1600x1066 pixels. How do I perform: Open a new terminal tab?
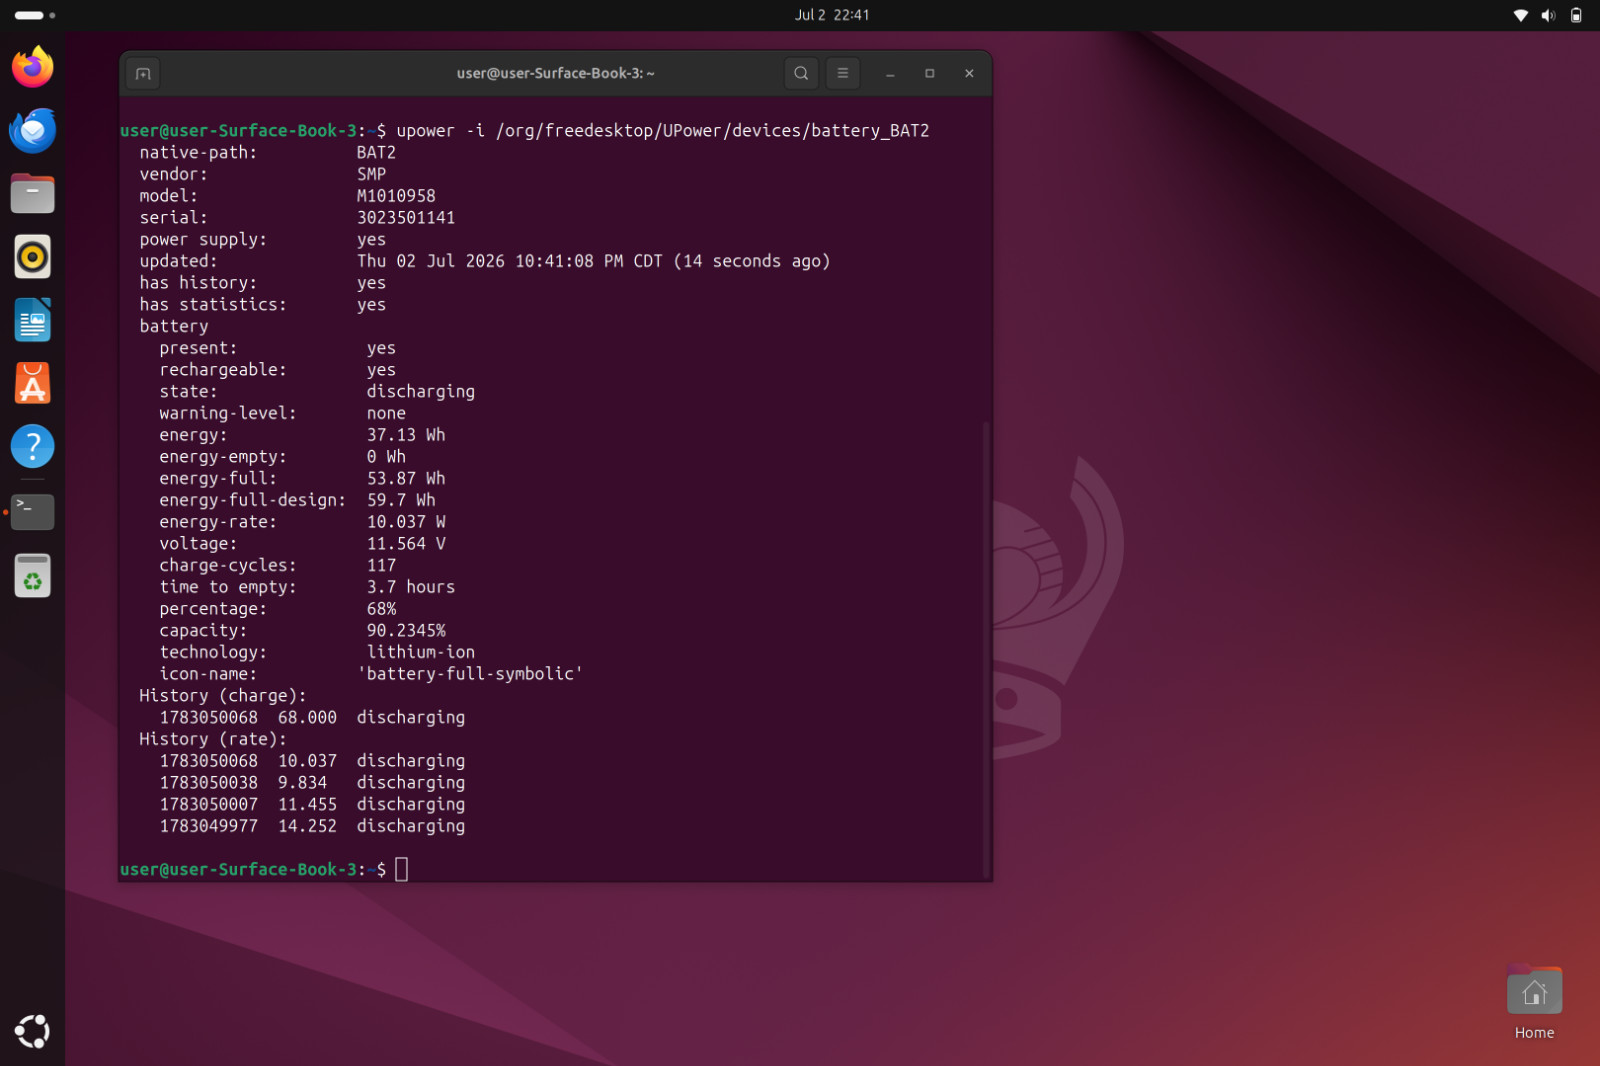(143, 73)
